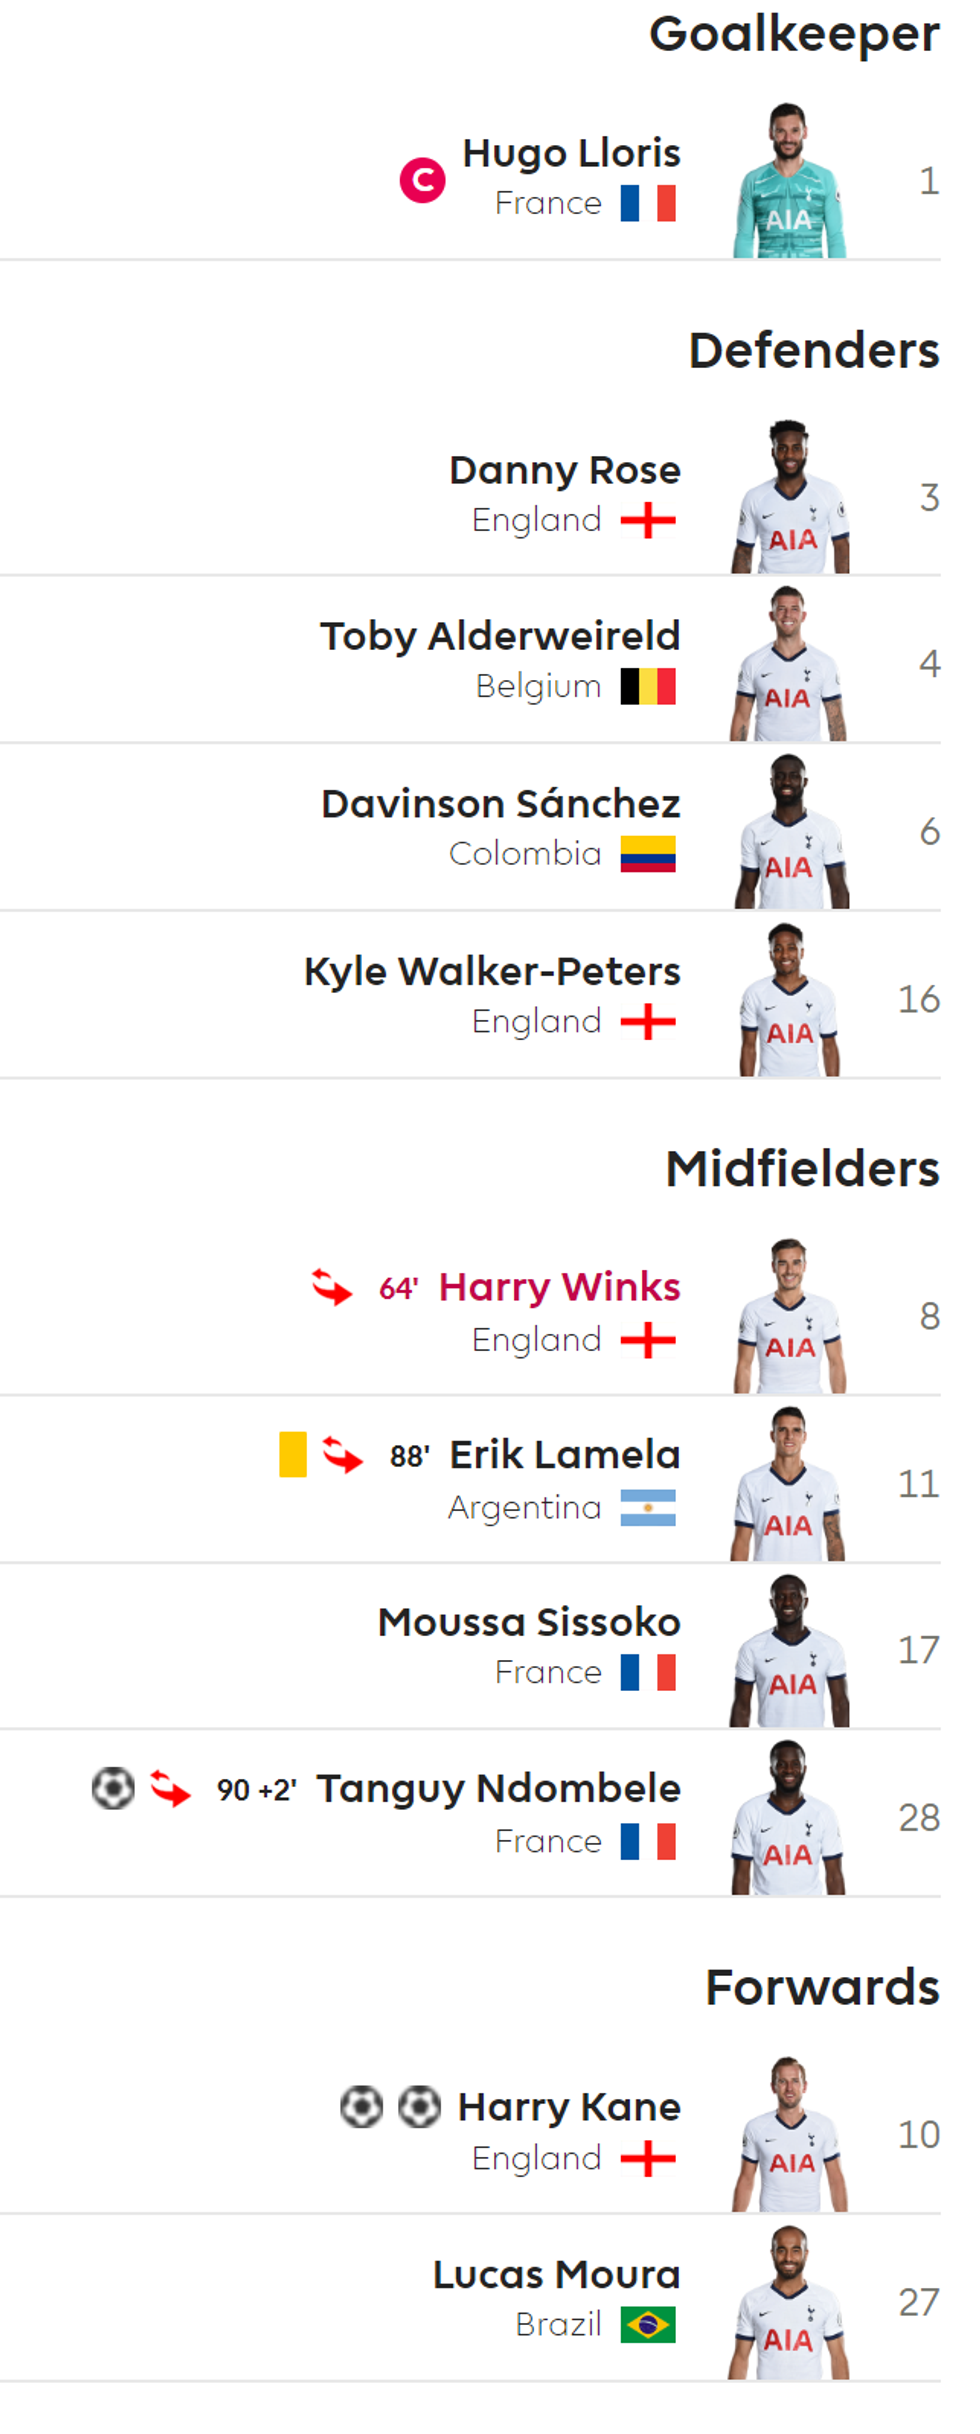Click the Brazil flag under Lucas Moura

click(x=648, y=2324)
